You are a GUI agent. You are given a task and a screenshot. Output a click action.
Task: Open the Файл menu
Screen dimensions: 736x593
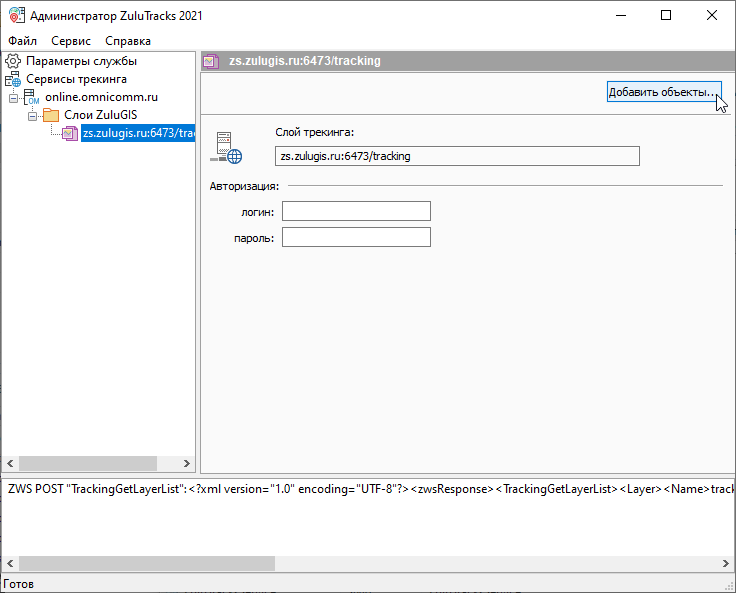[x=22, y=41]
